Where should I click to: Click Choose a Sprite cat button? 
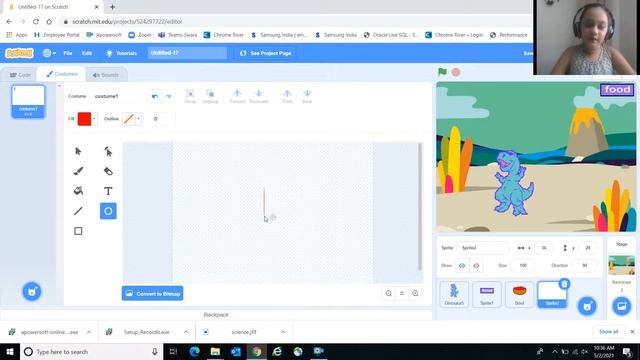(587, 306)
